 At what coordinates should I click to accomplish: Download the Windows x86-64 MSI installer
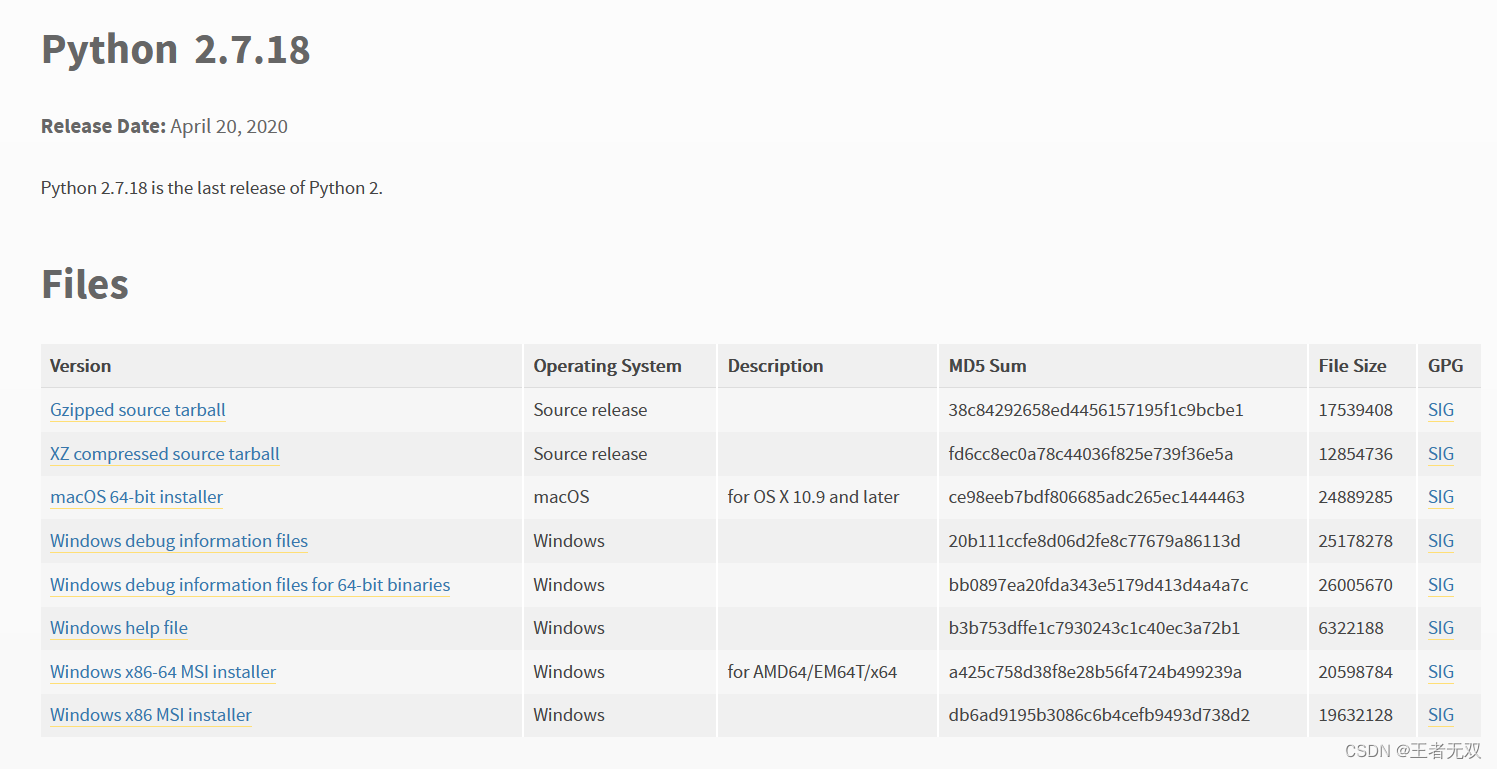[163, 672]
